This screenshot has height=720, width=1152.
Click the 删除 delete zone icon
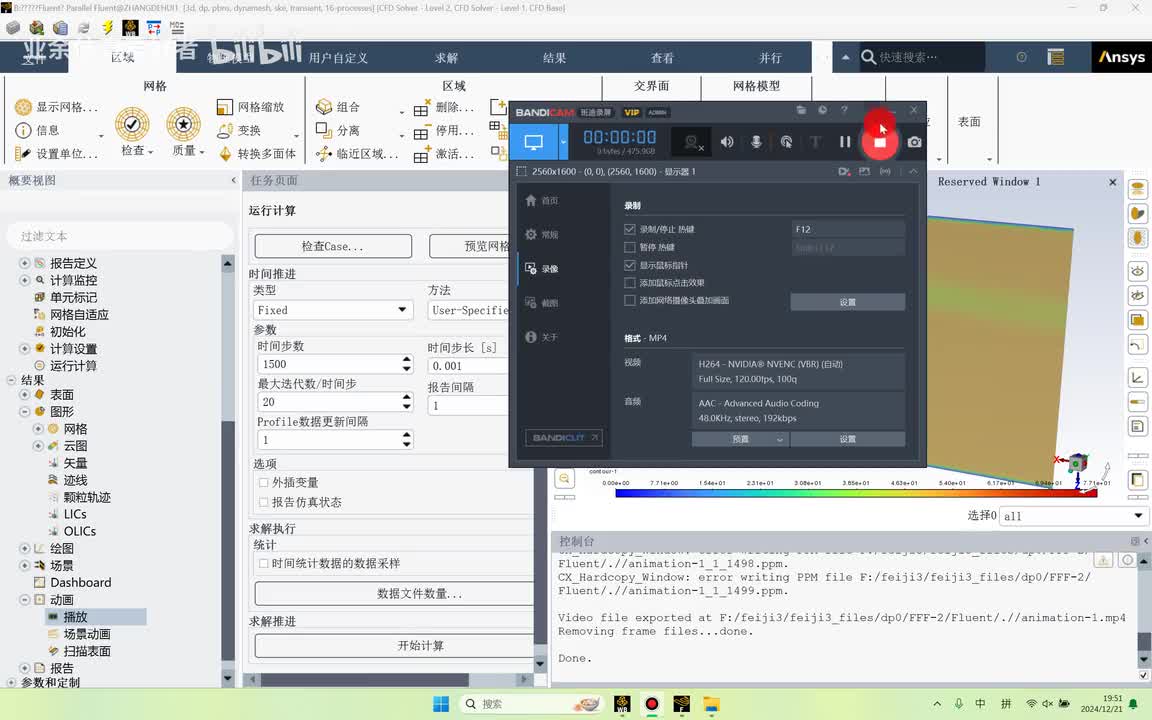(422, 108)
